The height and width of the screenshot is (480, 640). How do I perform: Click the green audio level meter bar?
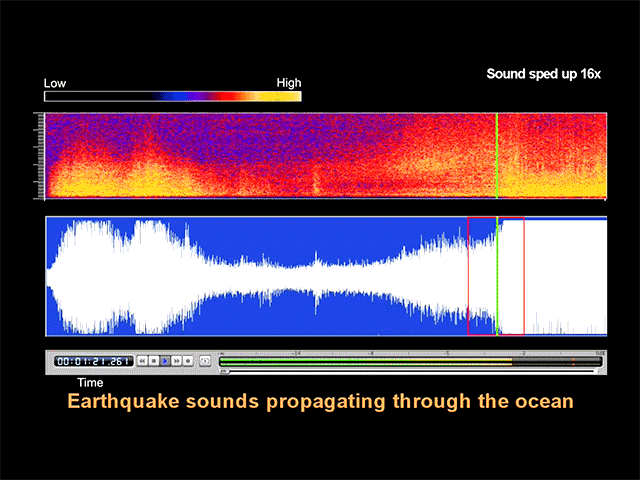point(400,359)
